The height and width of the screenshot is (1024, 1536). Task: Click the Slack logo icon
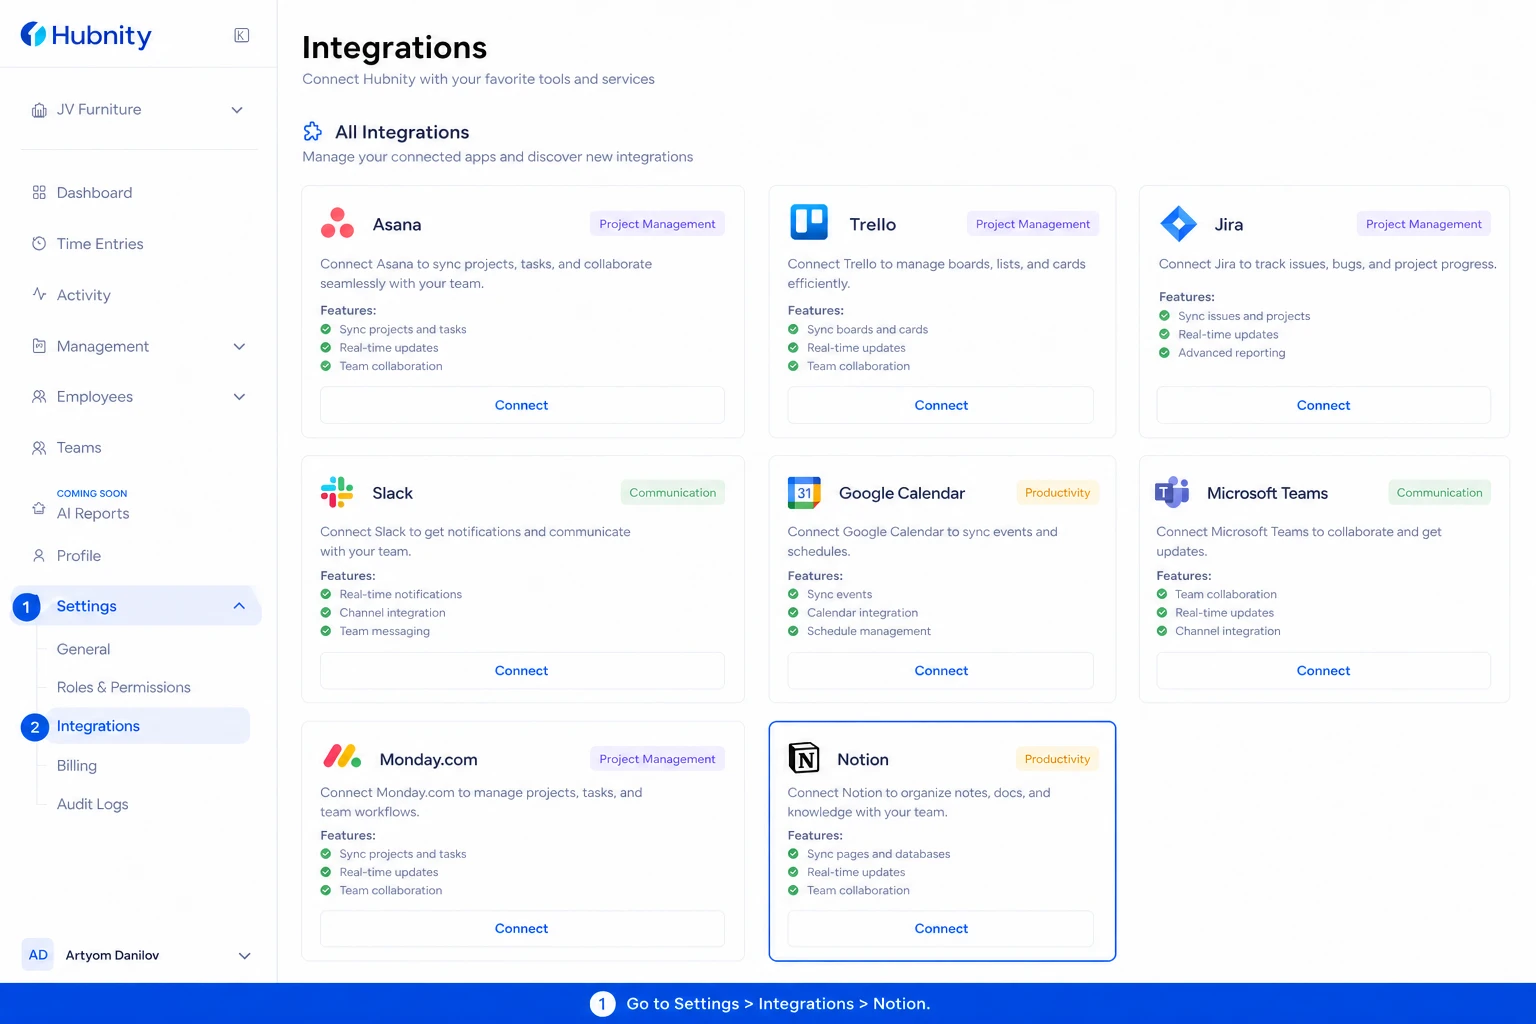coord(337,492)
